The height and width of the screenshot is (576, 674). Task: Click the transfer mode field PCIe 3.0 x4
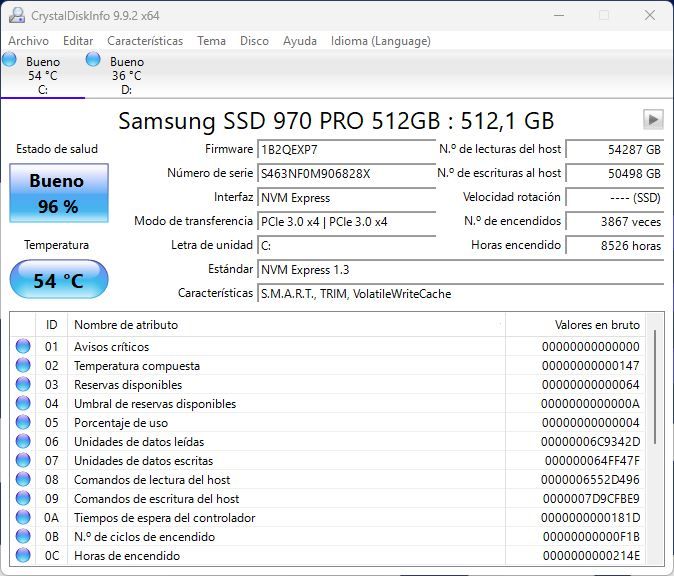(346, 222)
